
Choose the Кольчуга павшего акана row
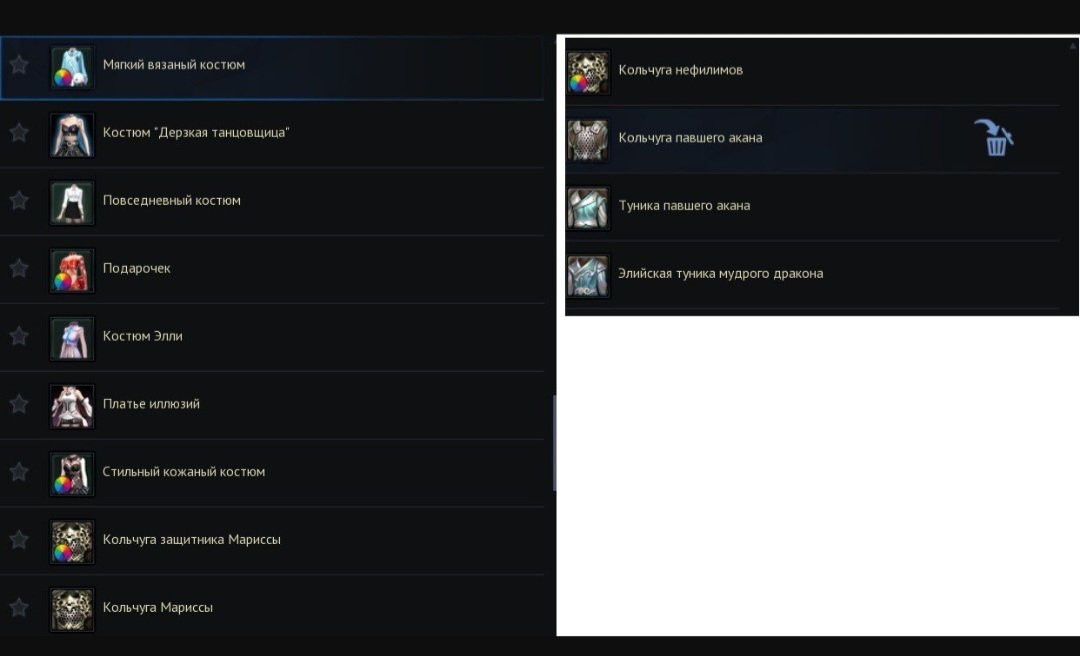813,139
